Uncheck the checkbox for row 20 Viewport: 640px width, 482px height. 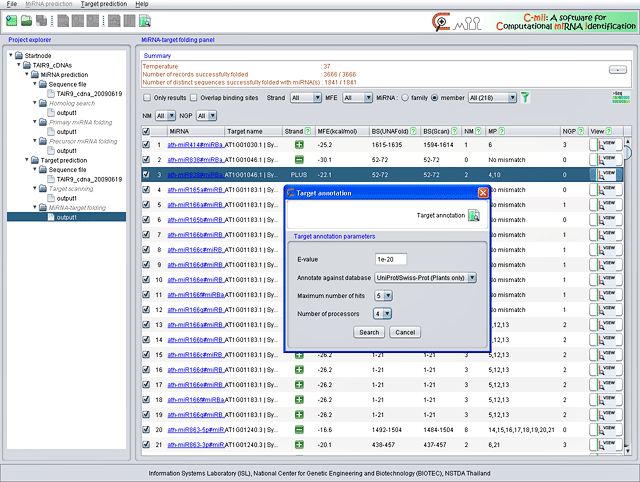(x=146, y=429)
